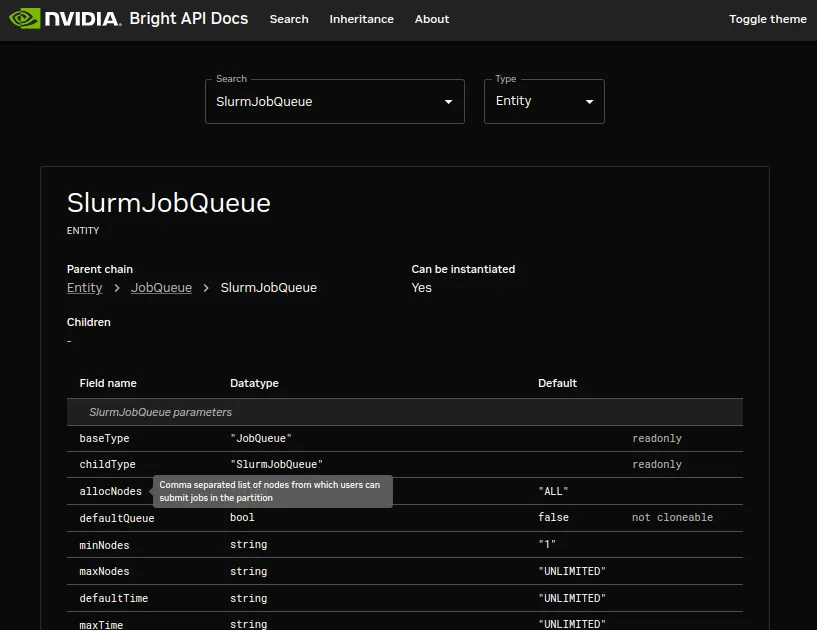Follow the Entity link in parent chain
The height and width of the screenshot is (630, 817).
pyautogui.click(x=84, y=288)
